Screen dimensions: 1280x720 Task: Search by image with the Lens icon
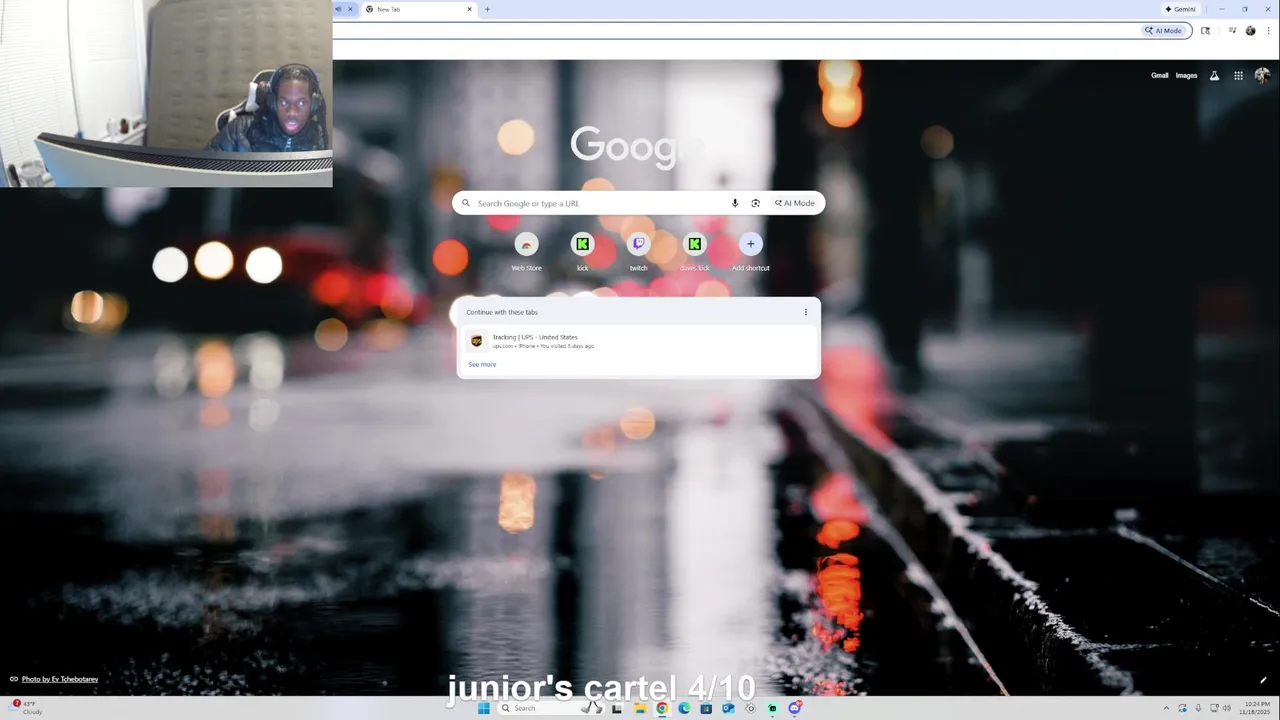[755, 203]
